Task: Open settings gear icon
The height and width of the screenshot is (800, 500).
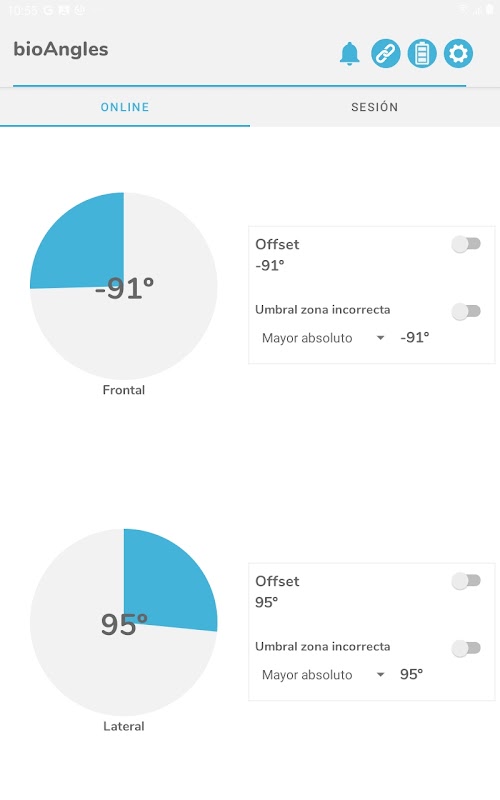Action: pyautogui.click(x=458, y=53)
